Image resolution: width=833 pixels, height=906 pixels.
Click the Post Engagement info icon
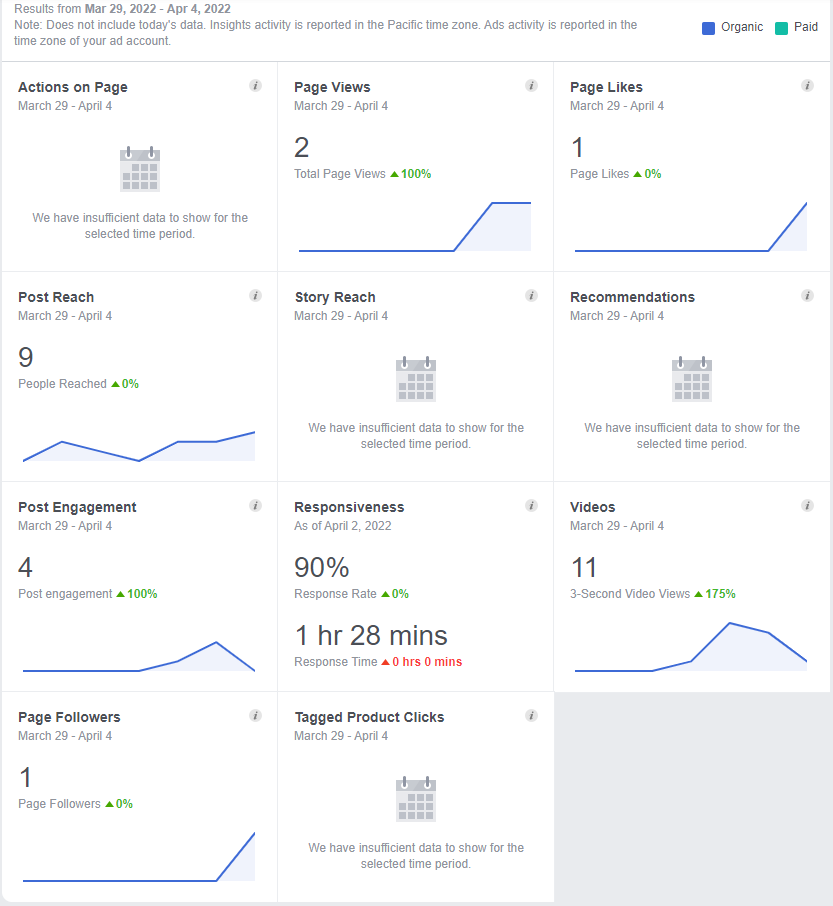[255, 506]
